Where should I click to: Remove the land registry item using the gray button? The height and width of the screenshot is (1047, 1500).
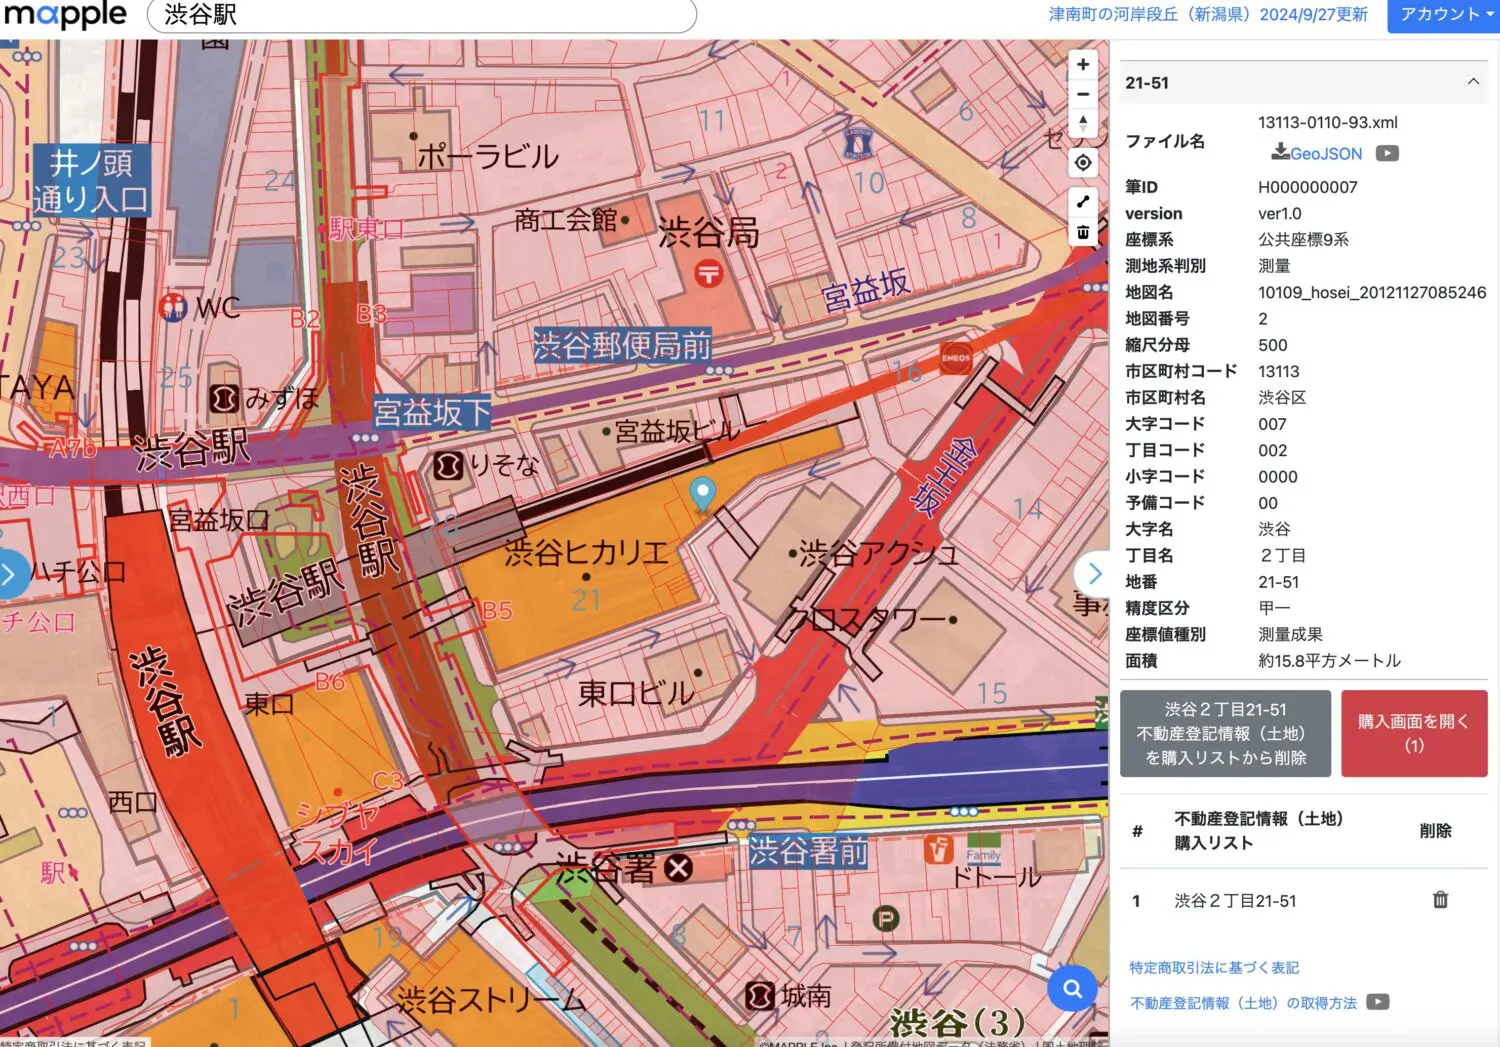coord(1224,732)
